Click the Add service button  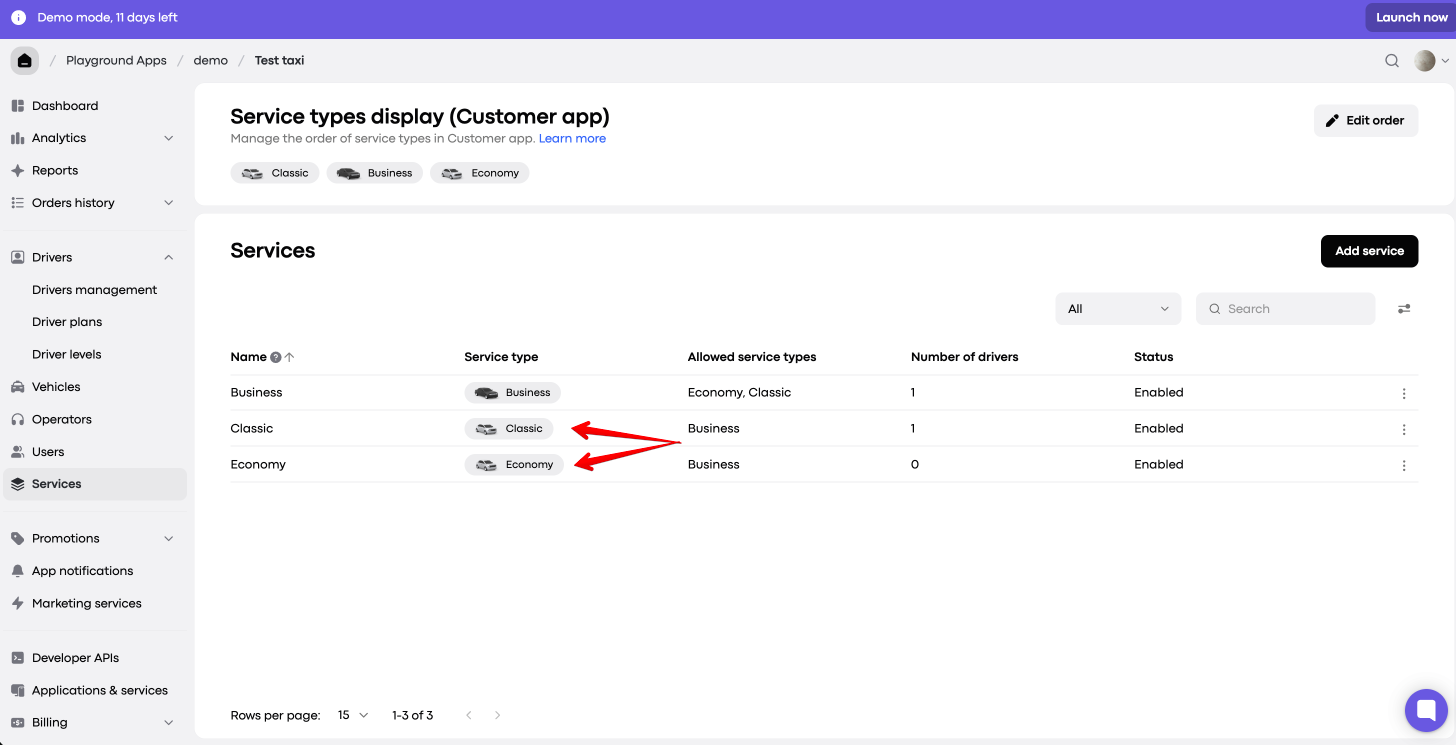coord(1369,251)
